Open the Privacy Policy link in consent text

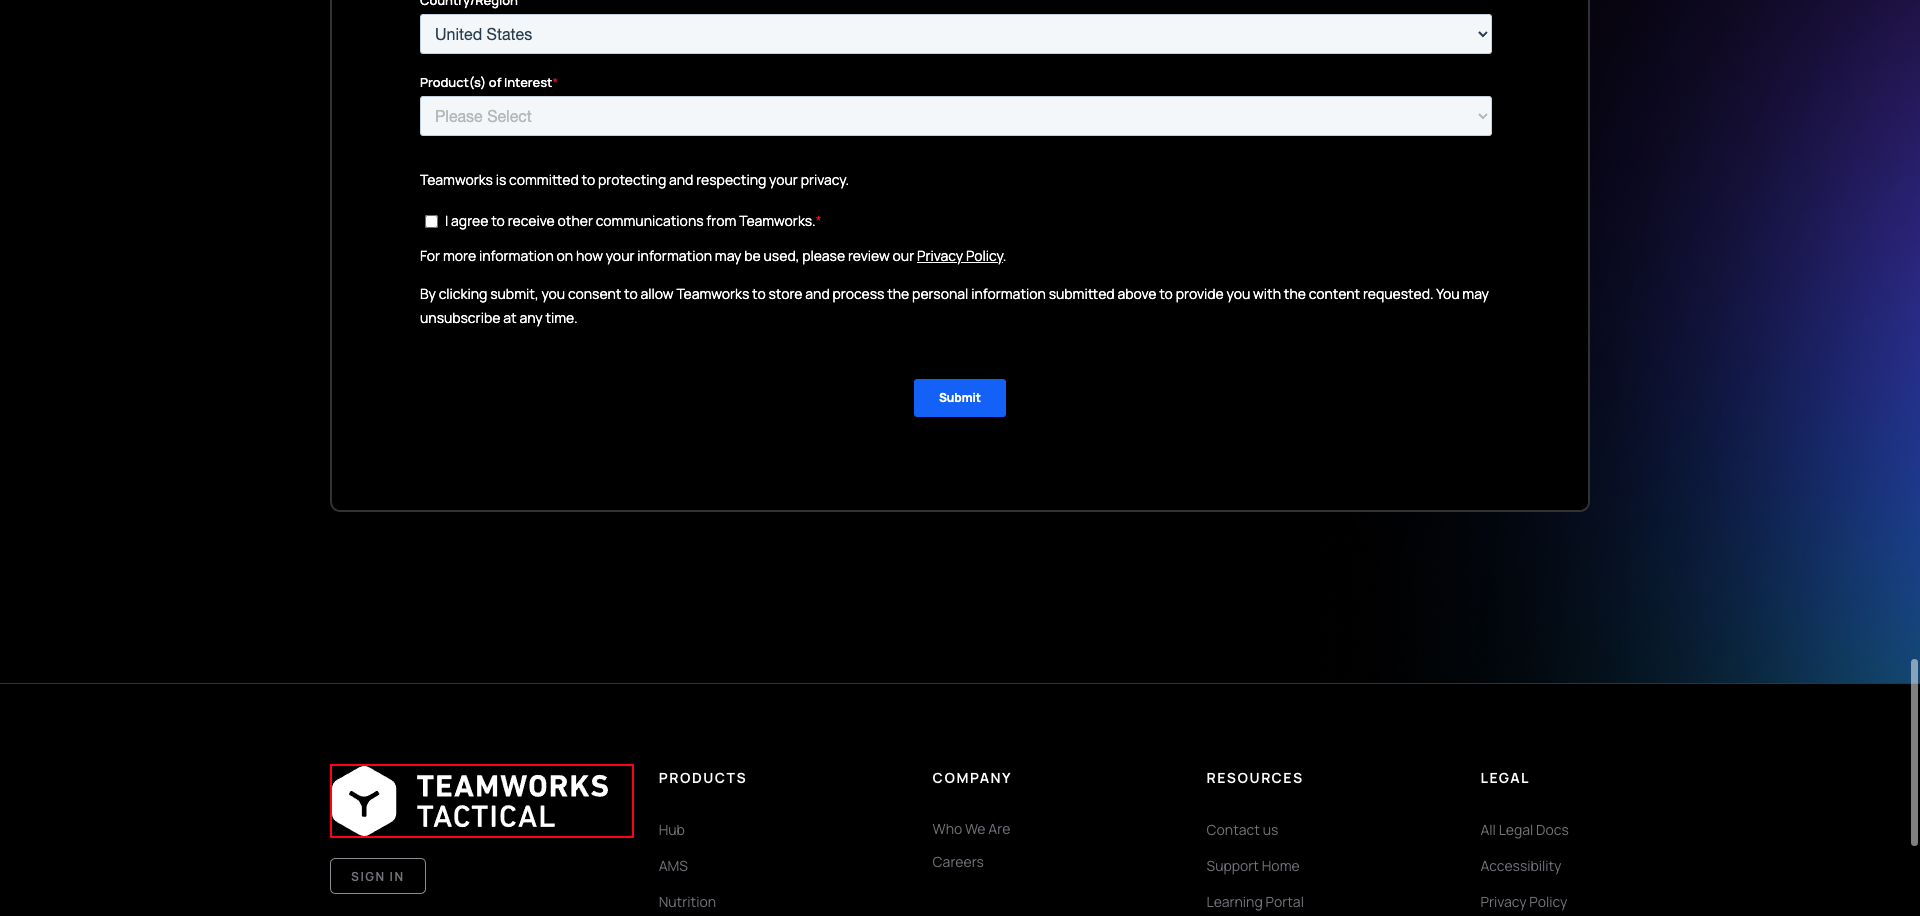[959, 255]
